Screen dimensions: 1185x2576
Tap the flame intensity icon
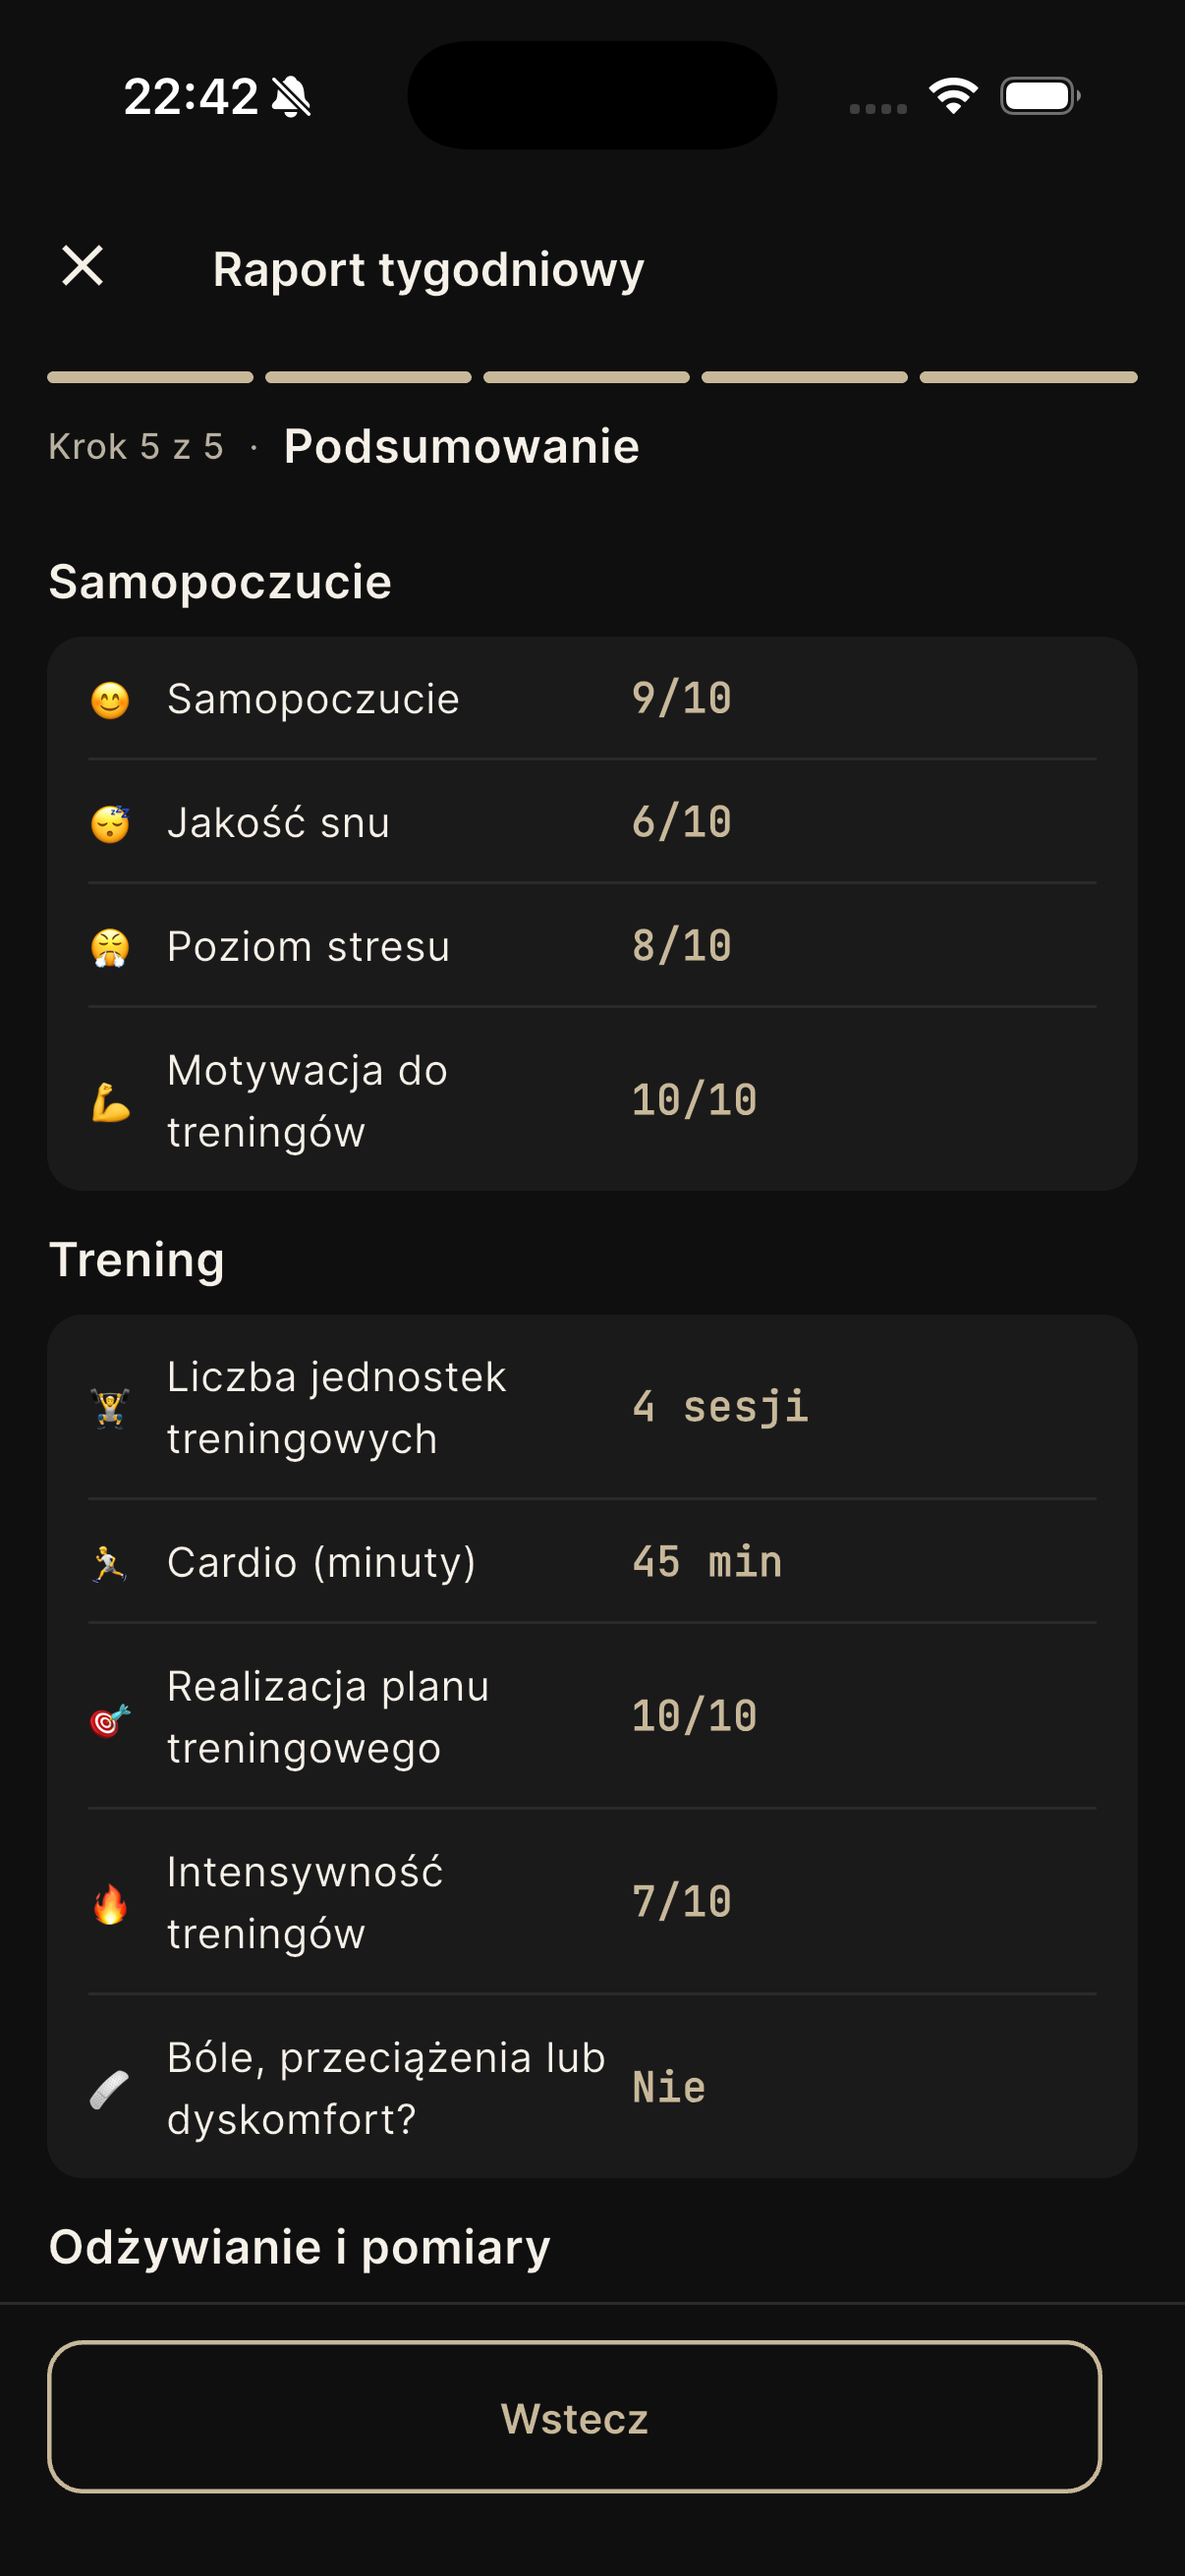tap(110, 1903)
